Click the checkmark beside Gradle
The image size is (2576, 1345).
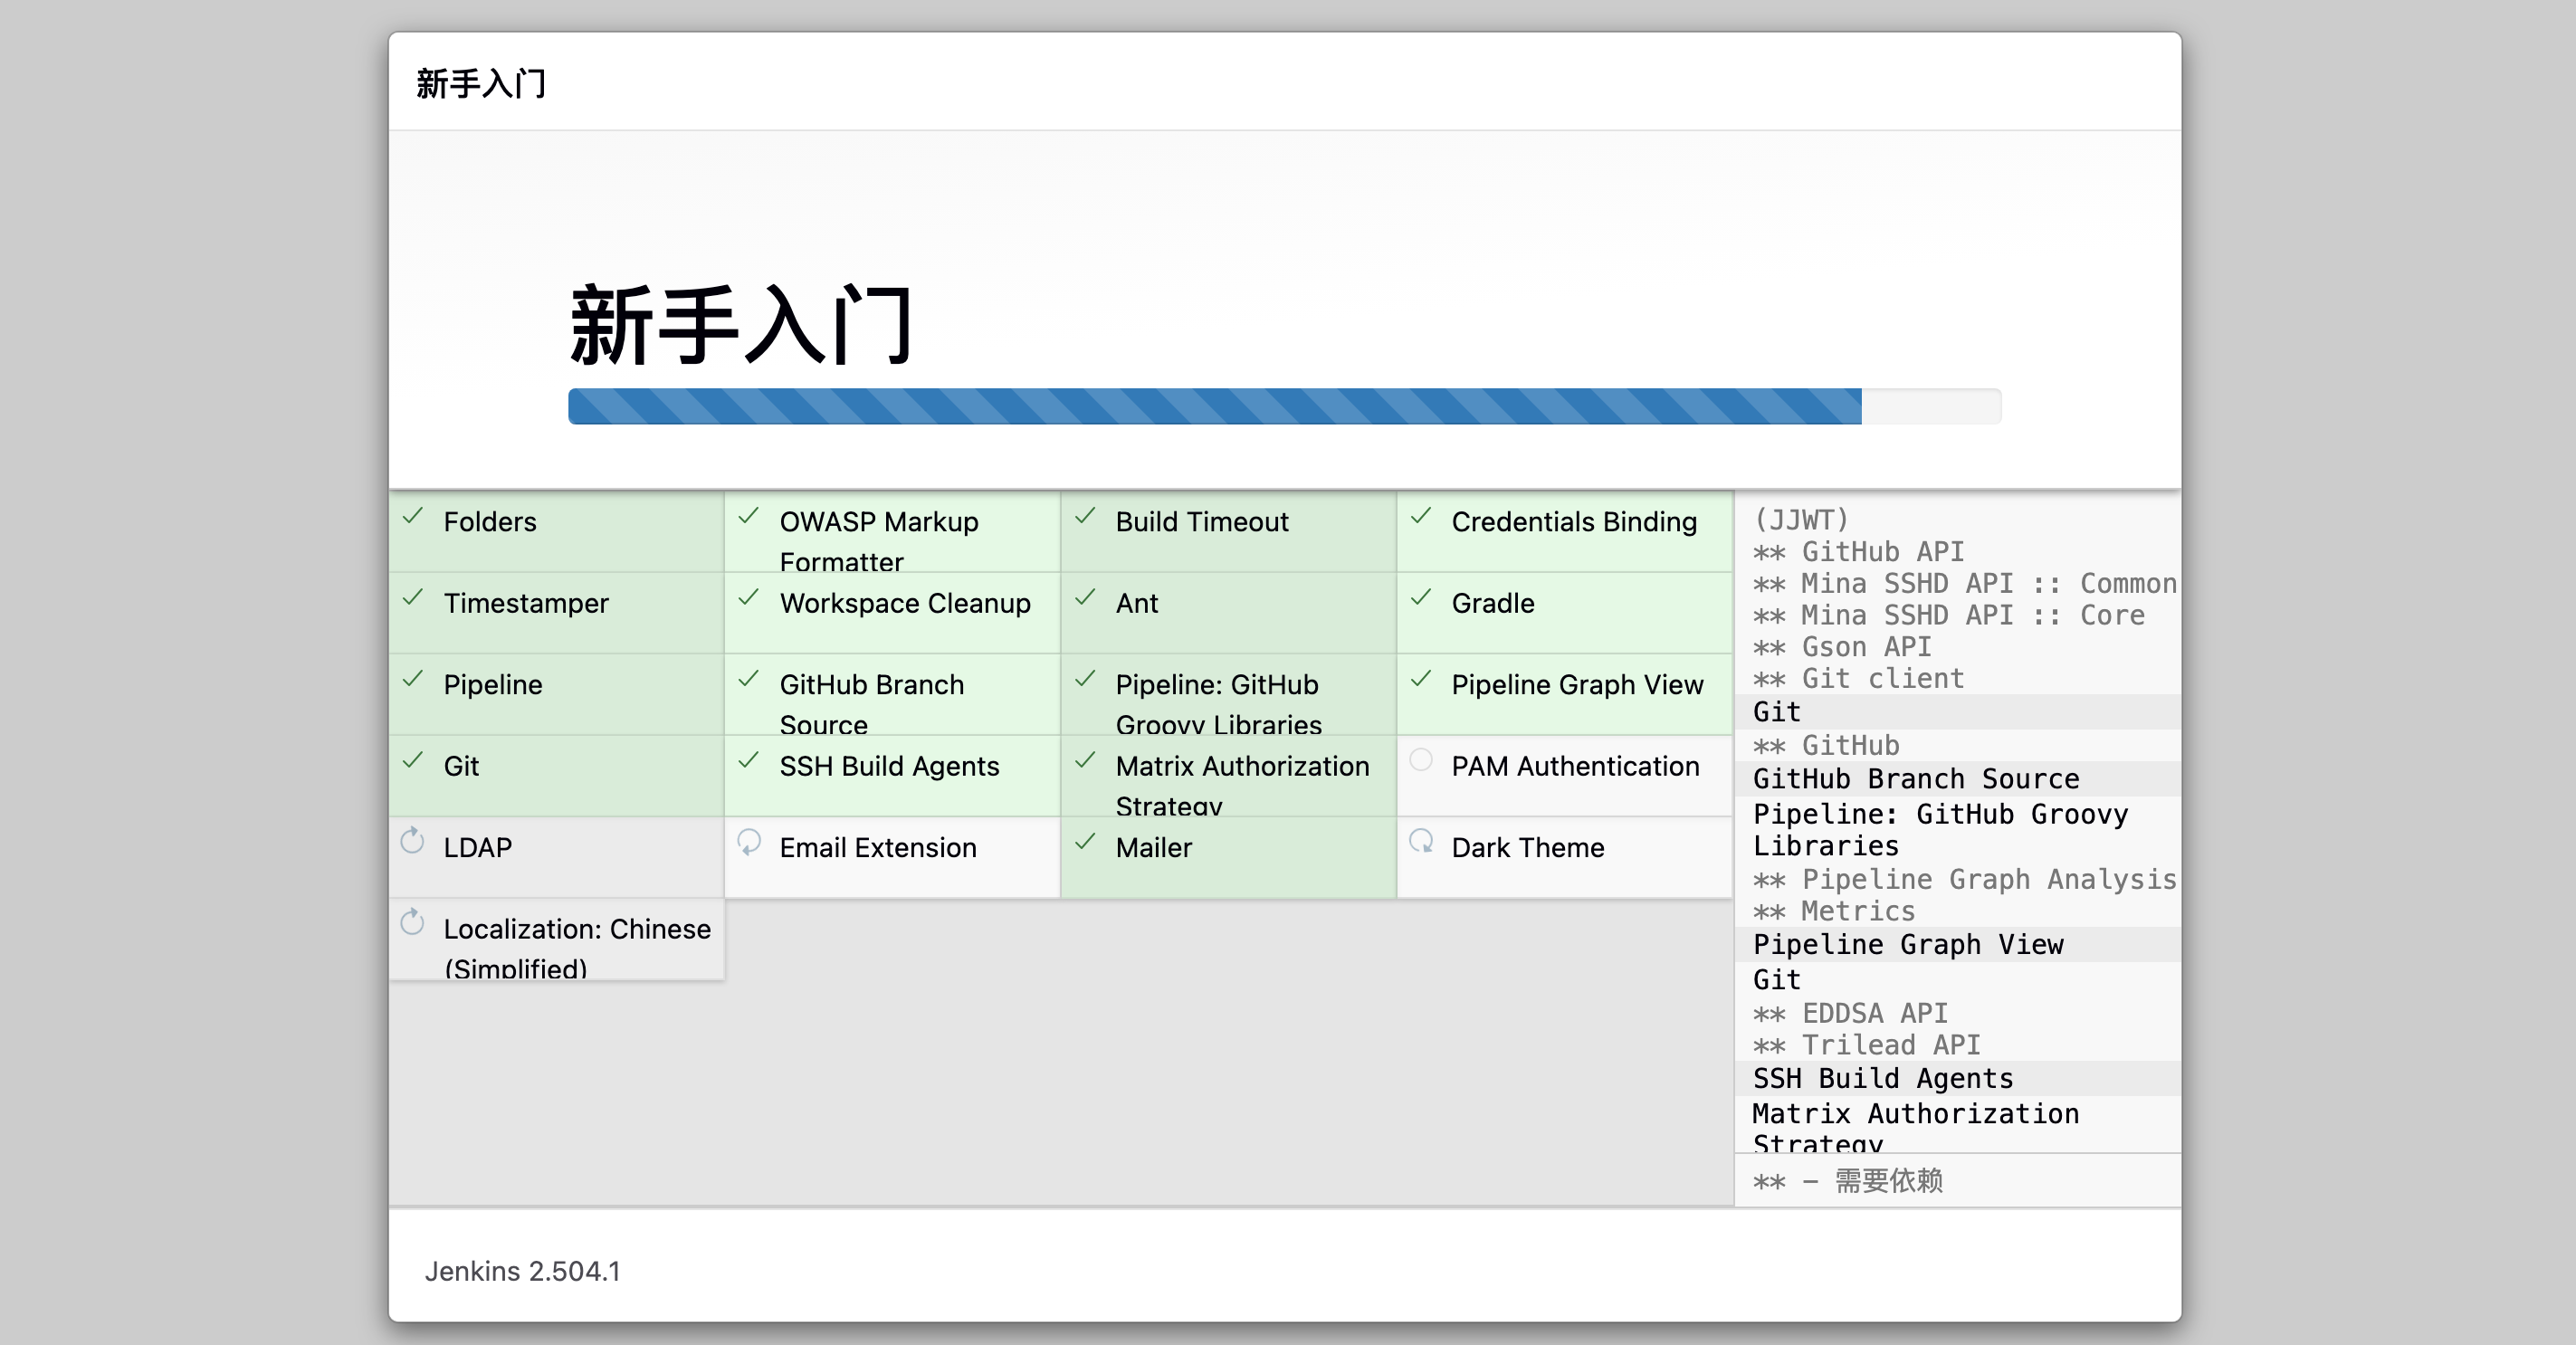pyautogui.click(x=1421, y=598)
